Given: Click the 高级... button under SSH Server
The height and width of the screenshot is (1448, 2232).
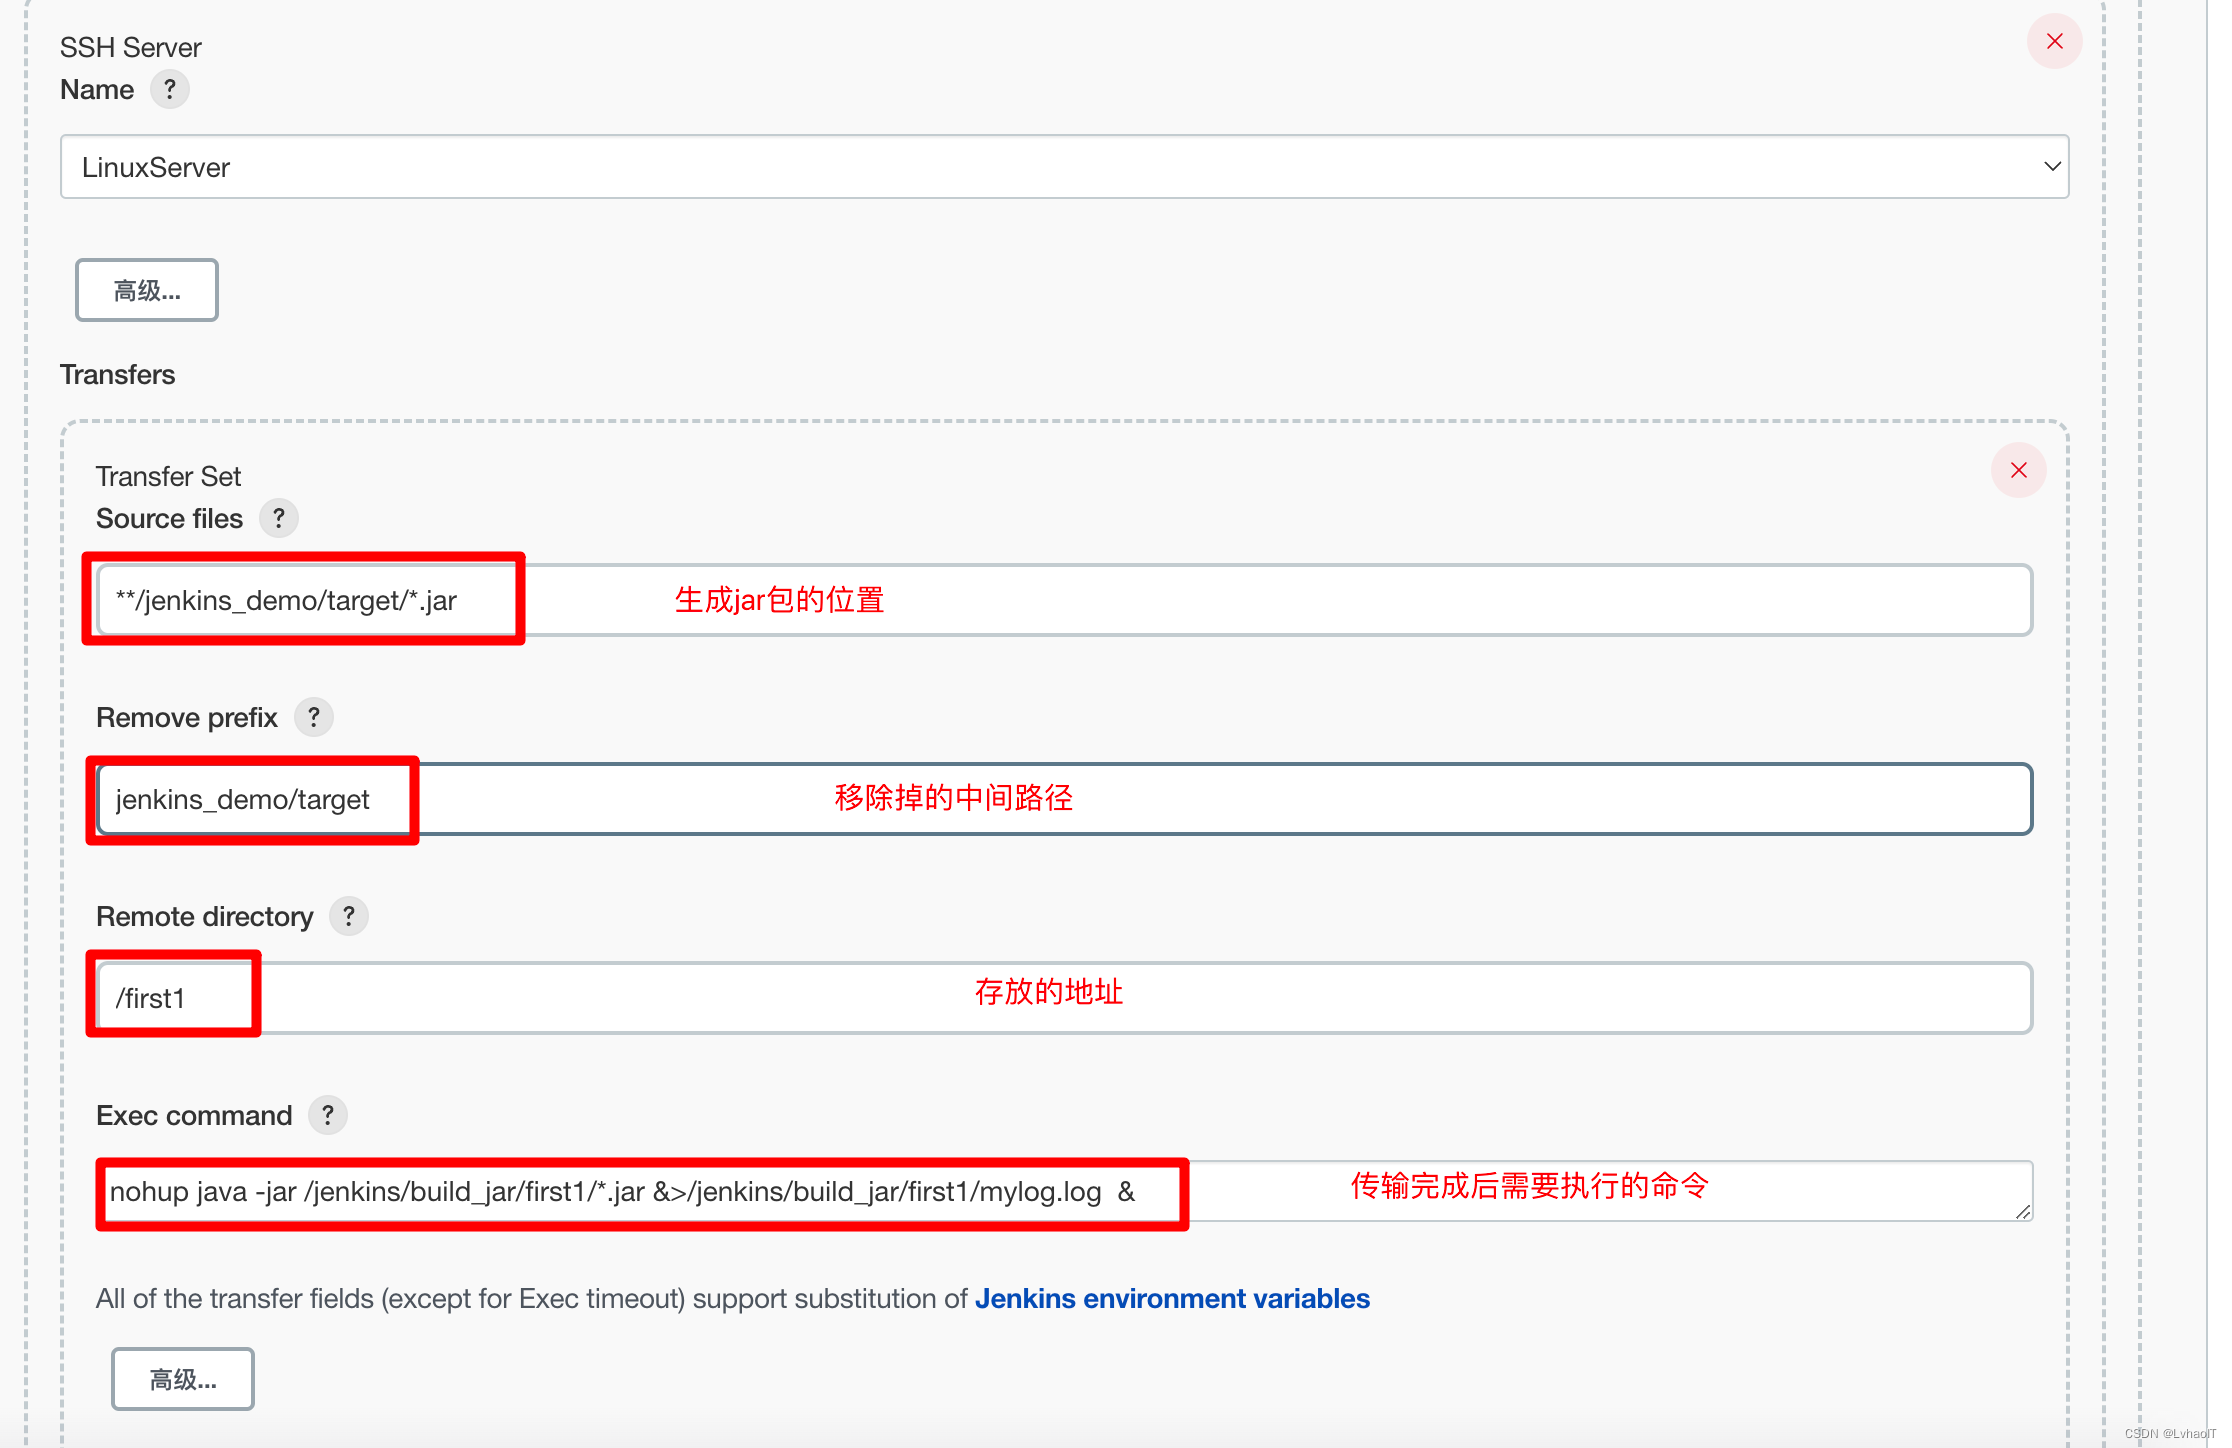Looking at the screenshot, I should [x=147, y=290].
